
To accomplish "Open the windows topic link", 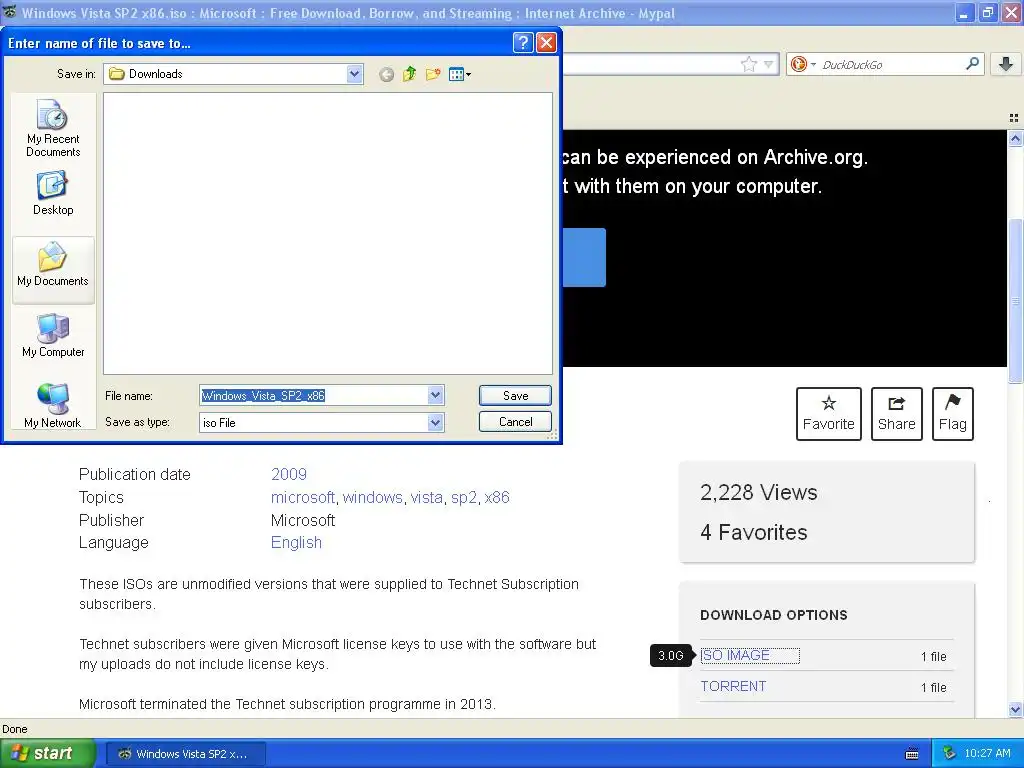I will tap(372, 497).
